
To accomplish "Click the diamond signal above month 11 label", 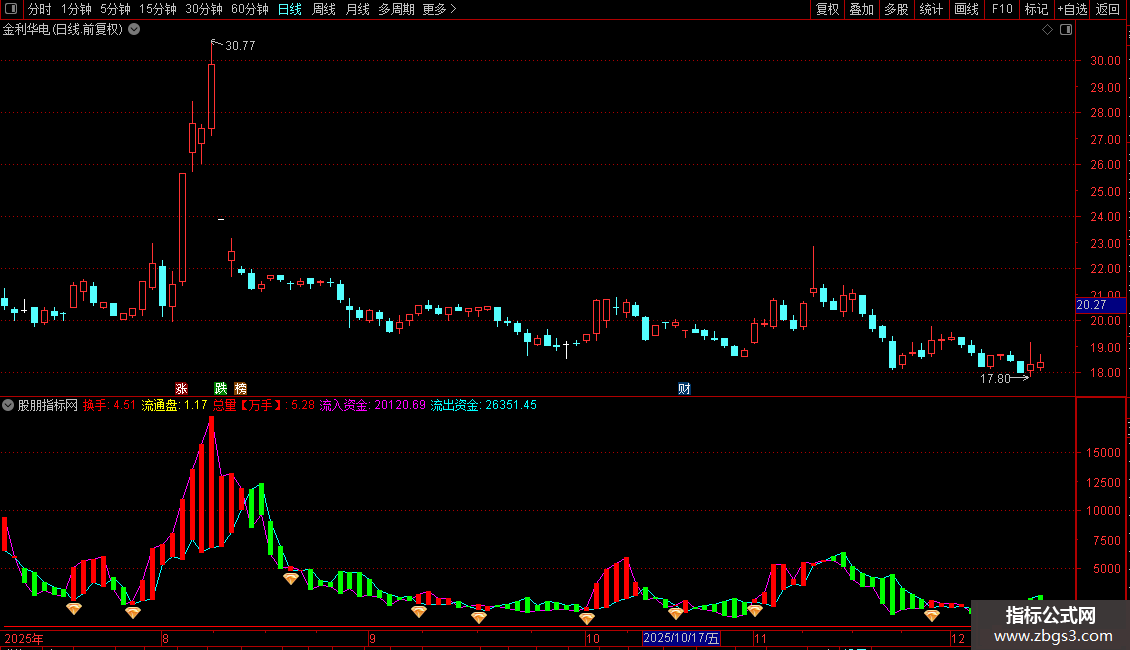I will pos(755,610).
